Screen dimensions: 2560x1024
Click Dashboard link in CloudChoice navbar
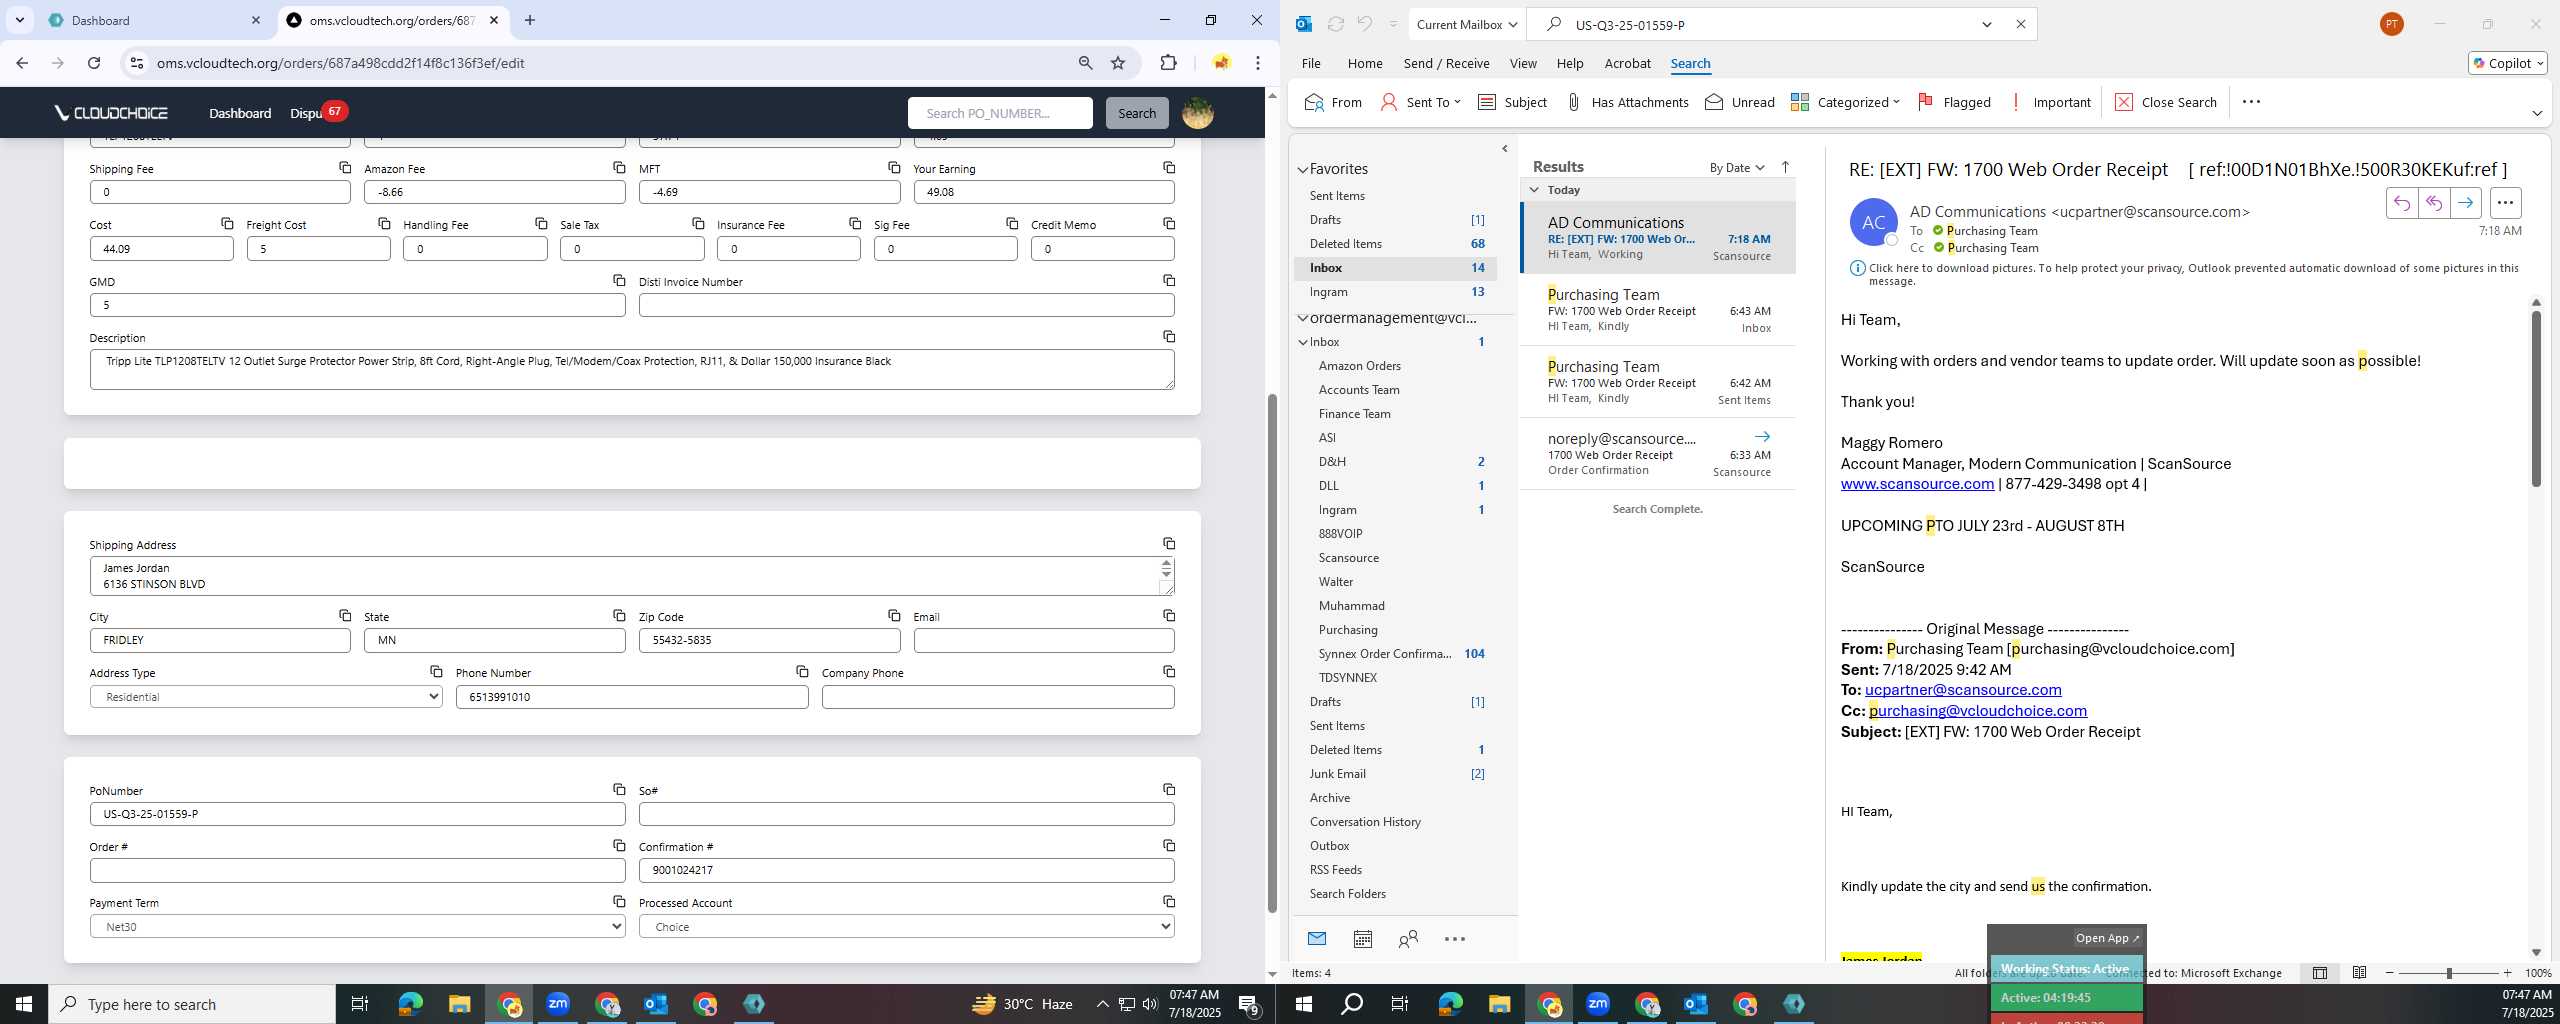(240, 113)
